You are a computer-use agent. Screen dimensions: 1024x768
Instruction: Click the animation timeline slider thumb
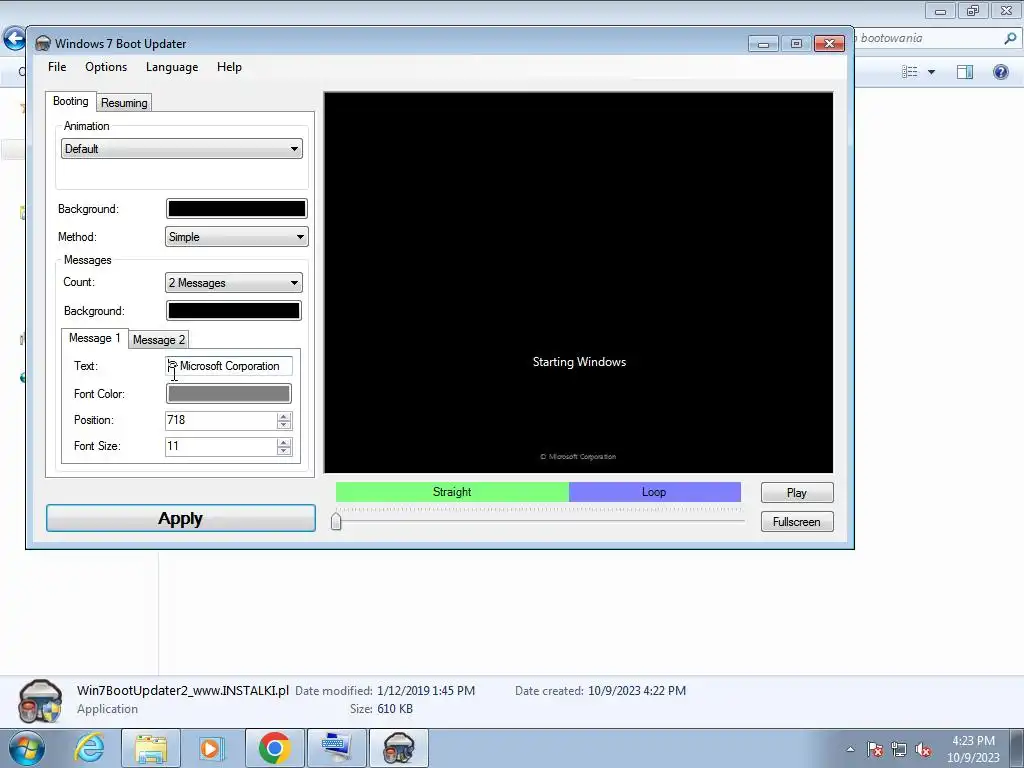click(336, 521)
